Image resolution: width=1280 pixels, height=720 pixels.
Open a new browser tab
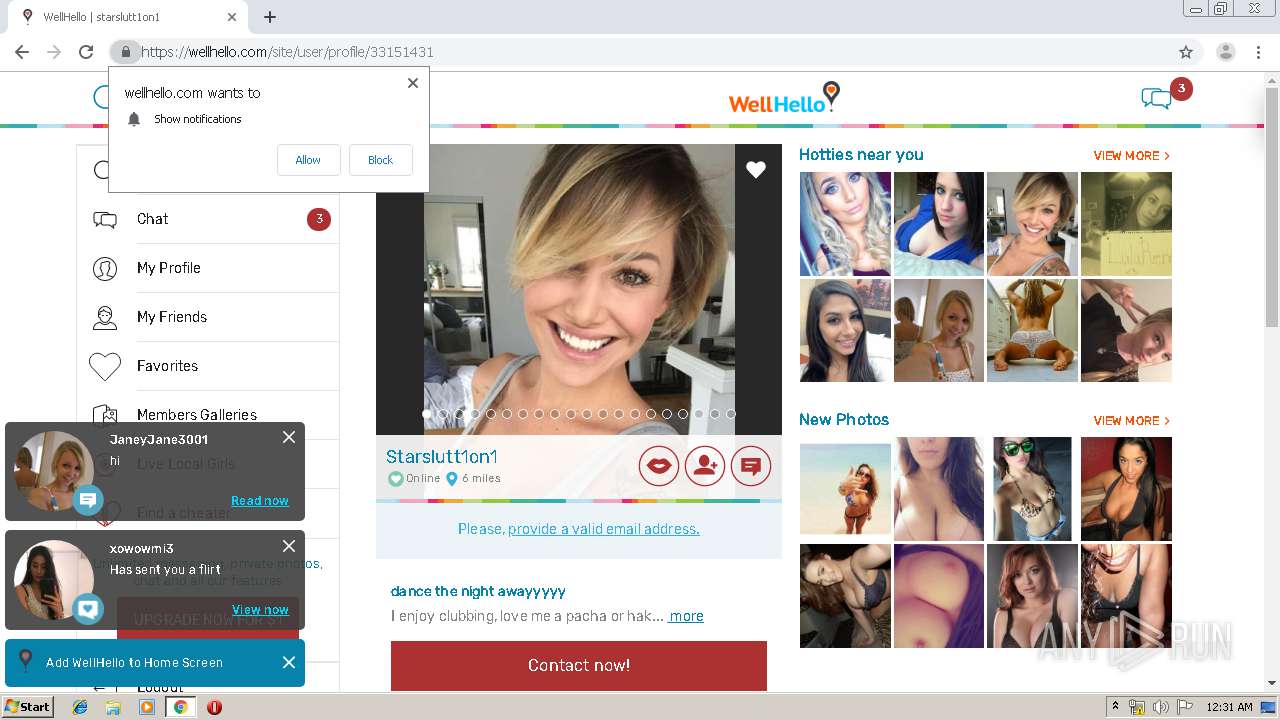[x=270, y=17]
